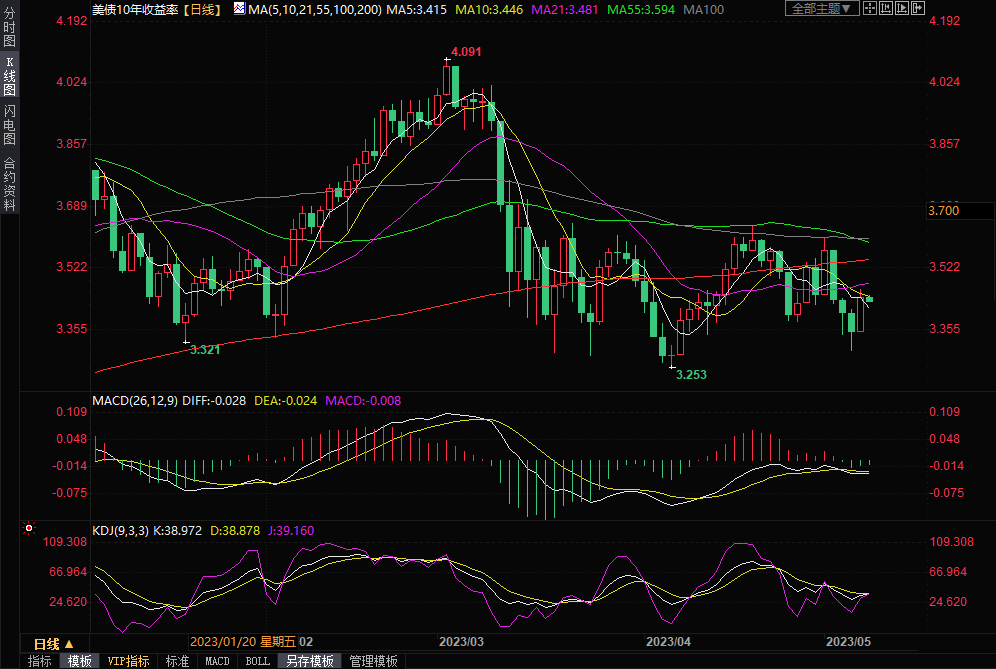996x669 pixels.
Task: Select the 模板 bottom tab
Action: coord(80,661)
